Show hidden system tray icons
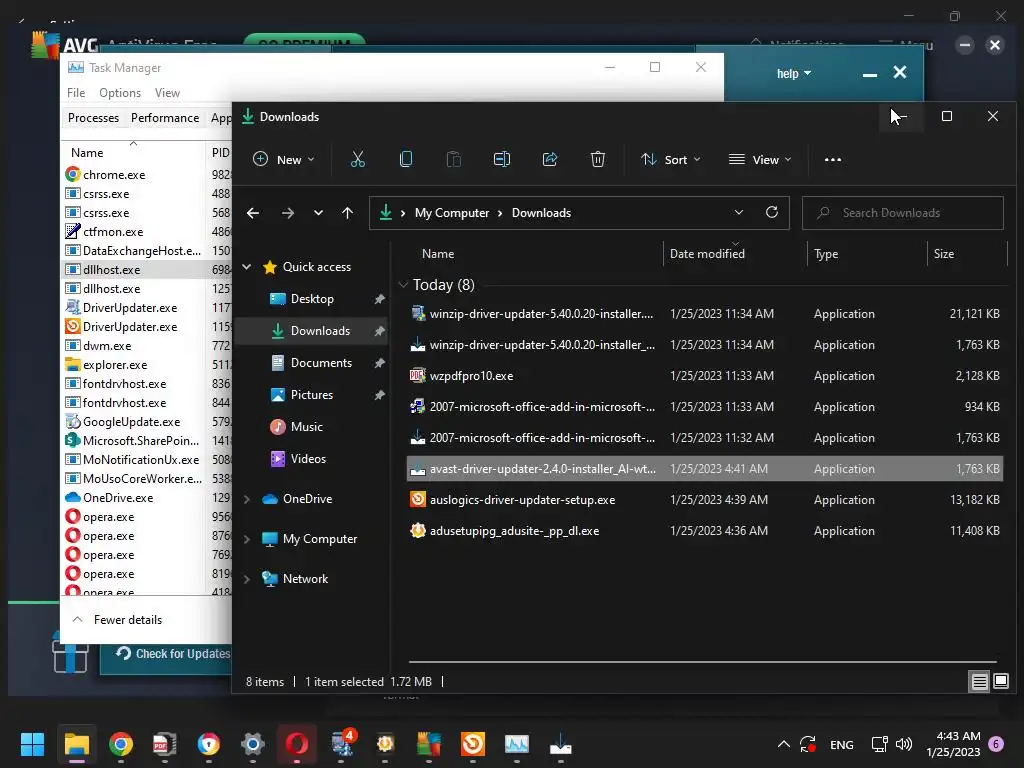 tap(784, 744)
